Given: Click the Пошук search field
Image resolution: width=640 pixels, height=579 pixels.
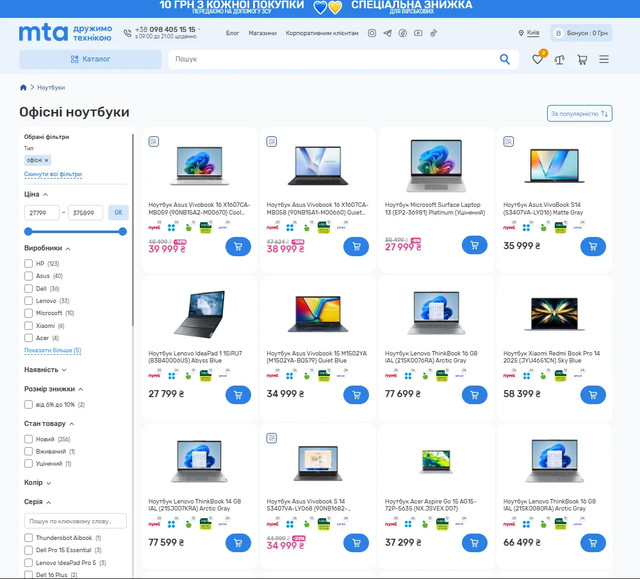Looking at the screenshot, I should click(x=333, y=59).
